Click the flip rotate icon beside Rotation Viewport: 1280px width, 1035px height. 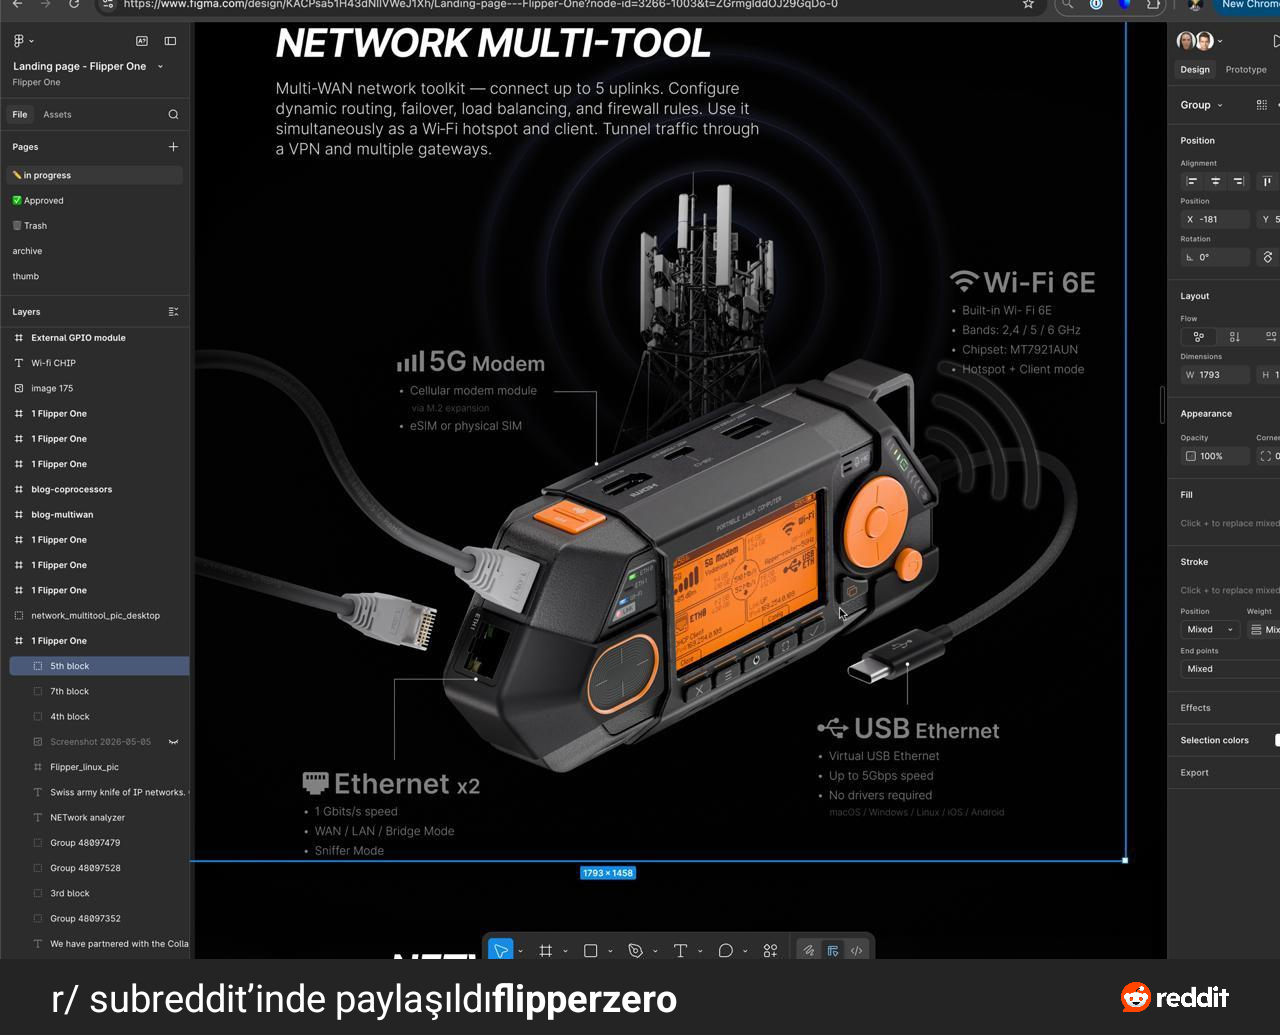tap(1268, 257)
